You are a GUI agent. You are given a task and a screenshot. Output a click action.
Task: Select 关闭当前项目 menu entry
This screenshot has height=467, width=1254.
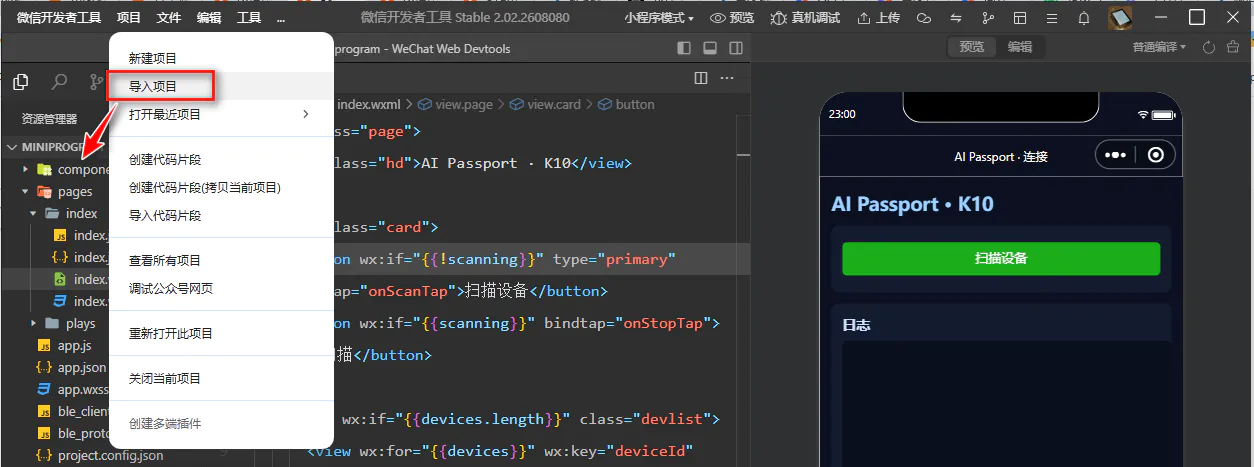pyautogui.click(x=220, y=378)
